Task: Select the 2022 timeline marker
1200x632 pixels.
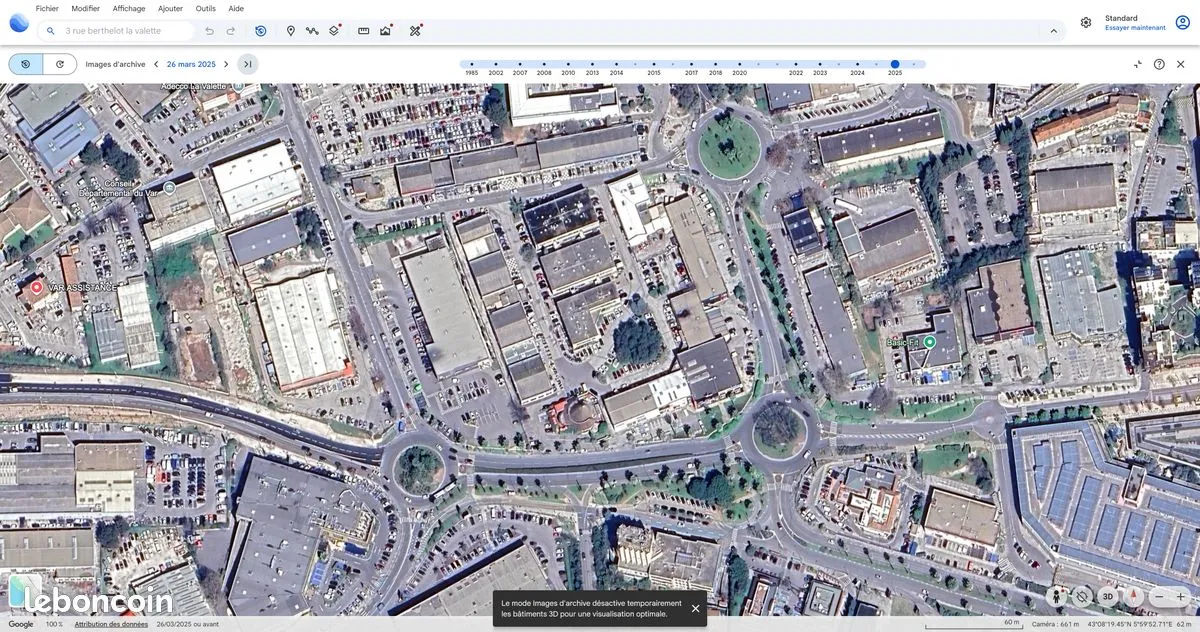Action: pos(796,64)
